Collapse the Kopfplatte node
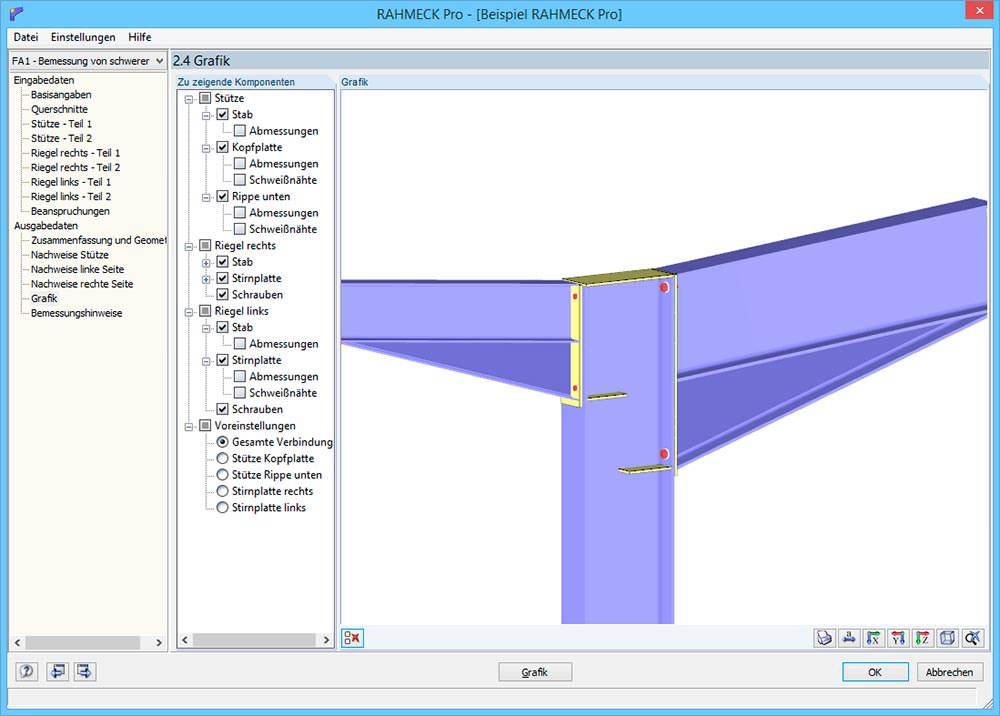This screenshot has height=716, width=1000. [206, 149]
